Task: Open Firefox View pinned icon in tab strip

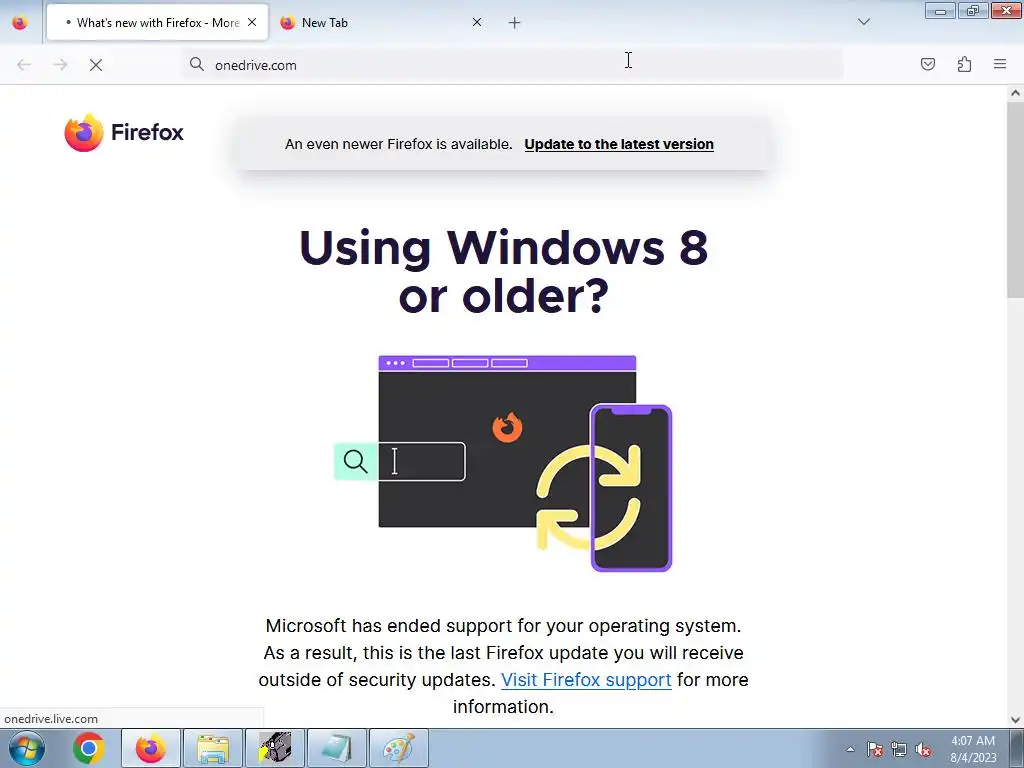Action: [x=20, y=23]
